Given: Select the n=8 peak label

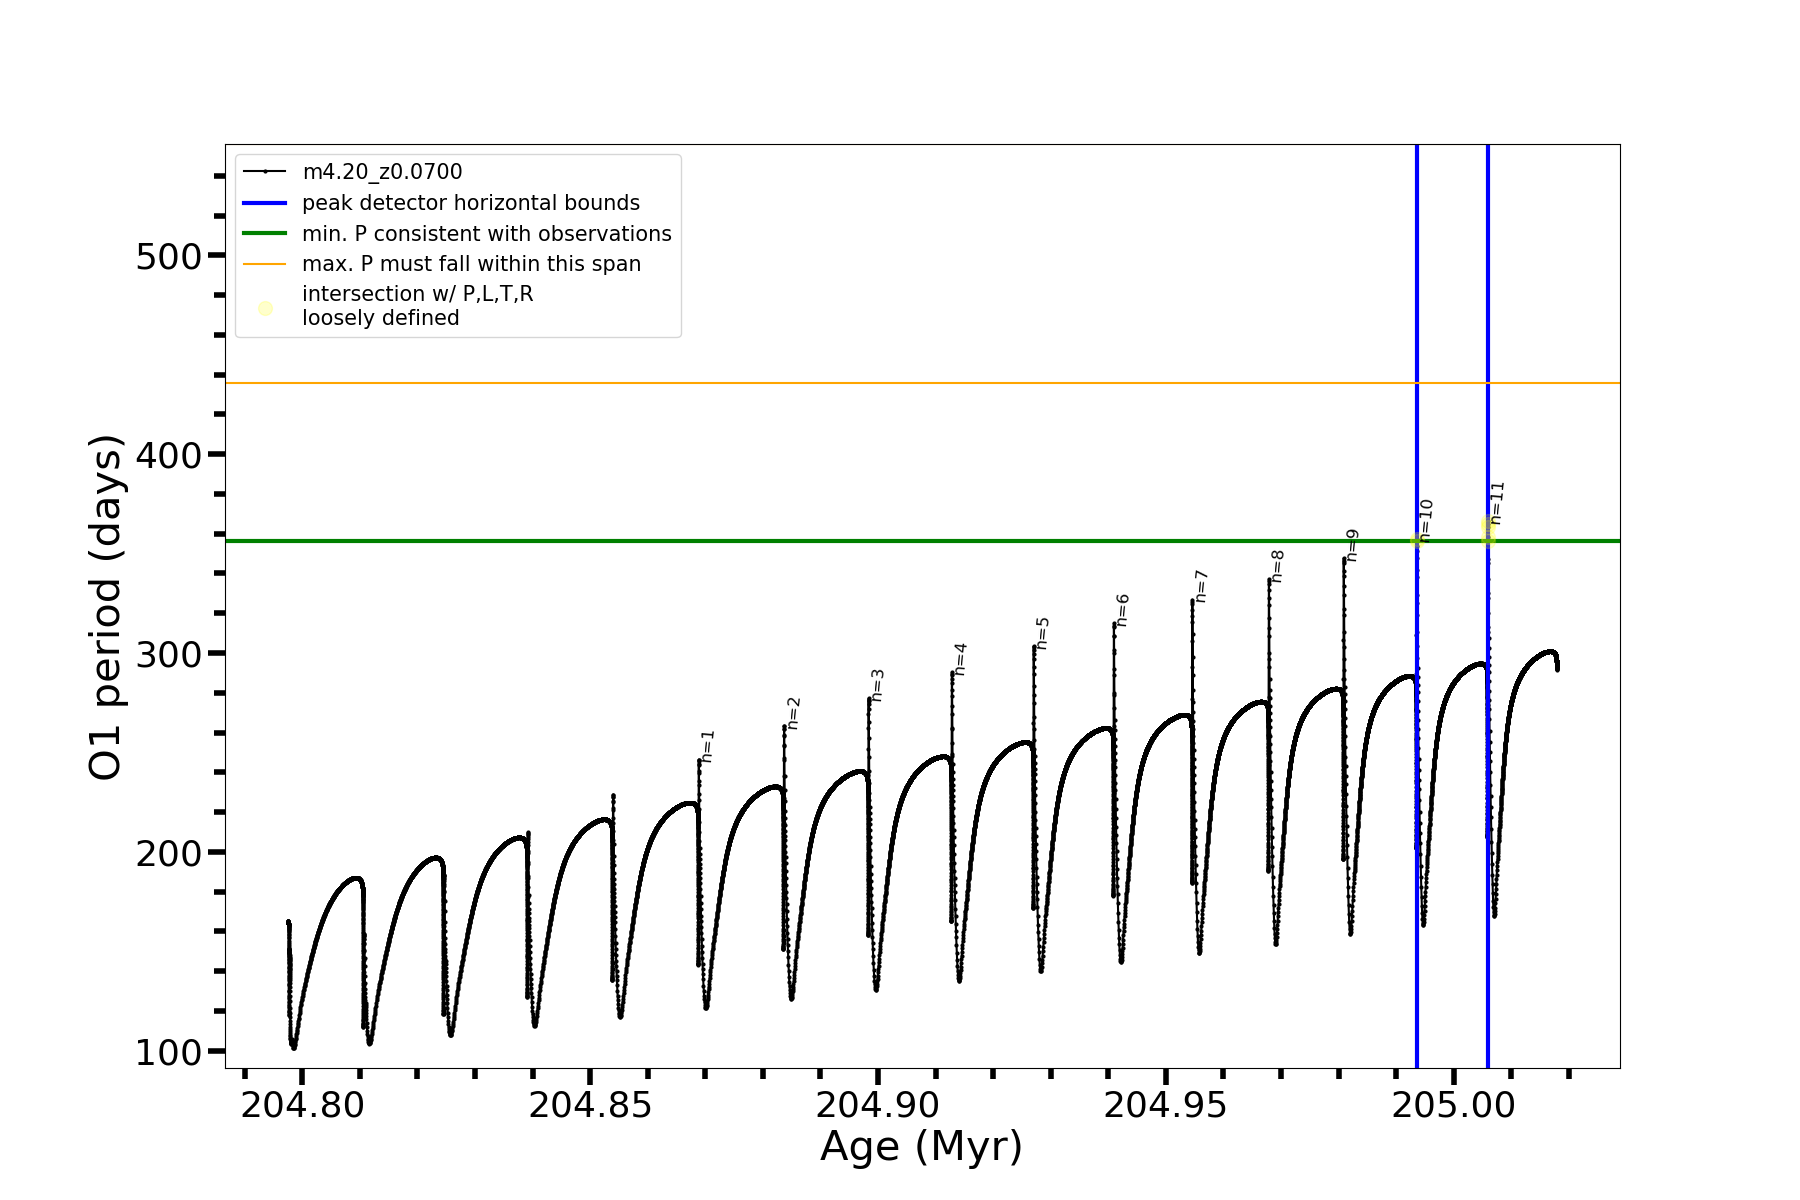Looking at the screenshot, I should [1278, 566].
